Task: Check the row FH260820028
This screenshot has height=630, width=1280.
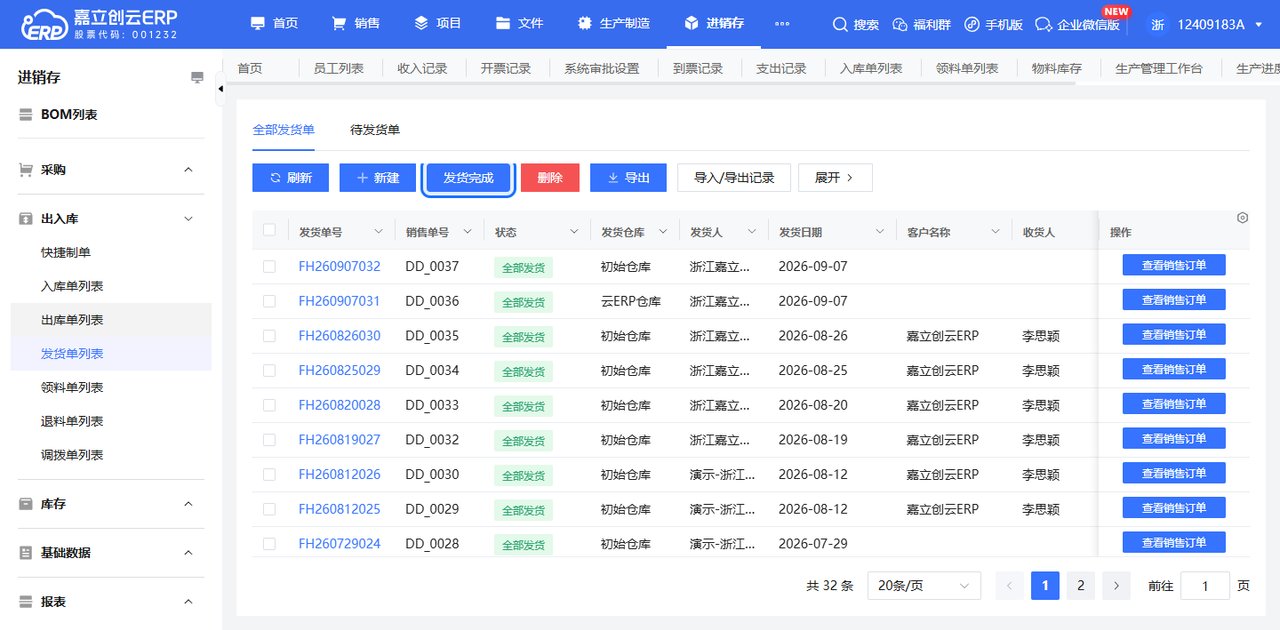Action: [x=269, y=405]
